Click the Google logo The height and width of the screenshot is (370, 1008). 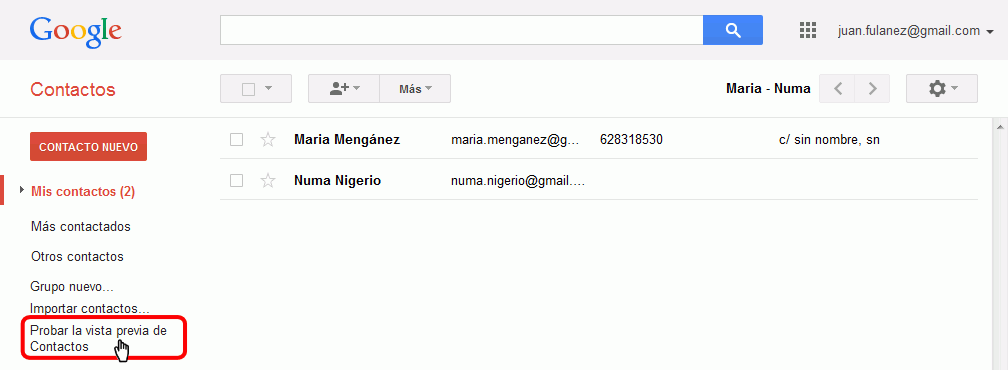75,31
